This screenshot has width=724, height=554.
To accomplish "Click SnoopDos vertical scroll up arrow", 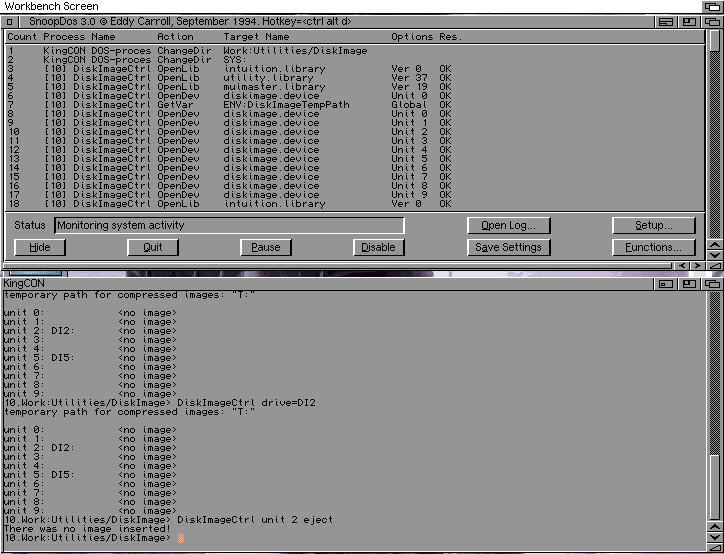I will coord(714,245).
